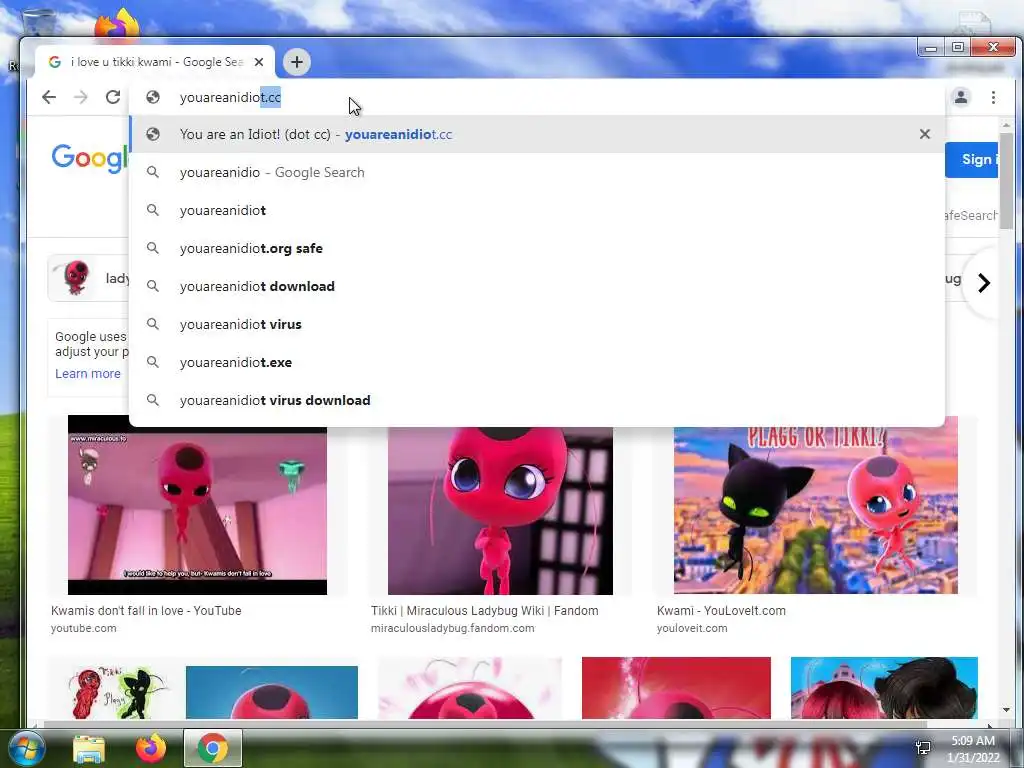The width and height of the screenshot is (1024, 768).
Task: Open the Chrome profile avatar icon
Action: point(961,97)
